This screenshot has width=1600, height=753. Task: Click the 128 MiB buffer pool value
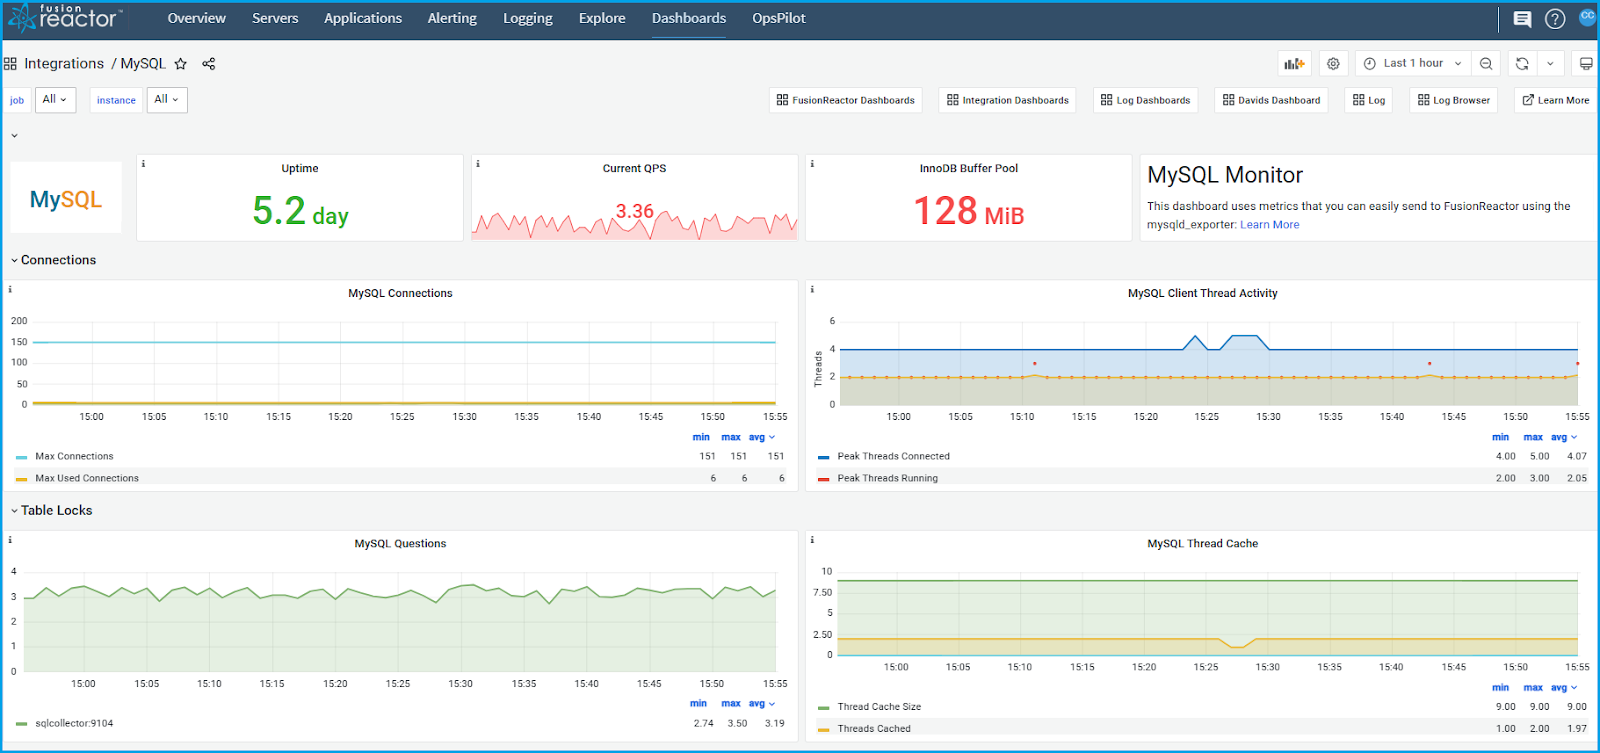point(969,211)
